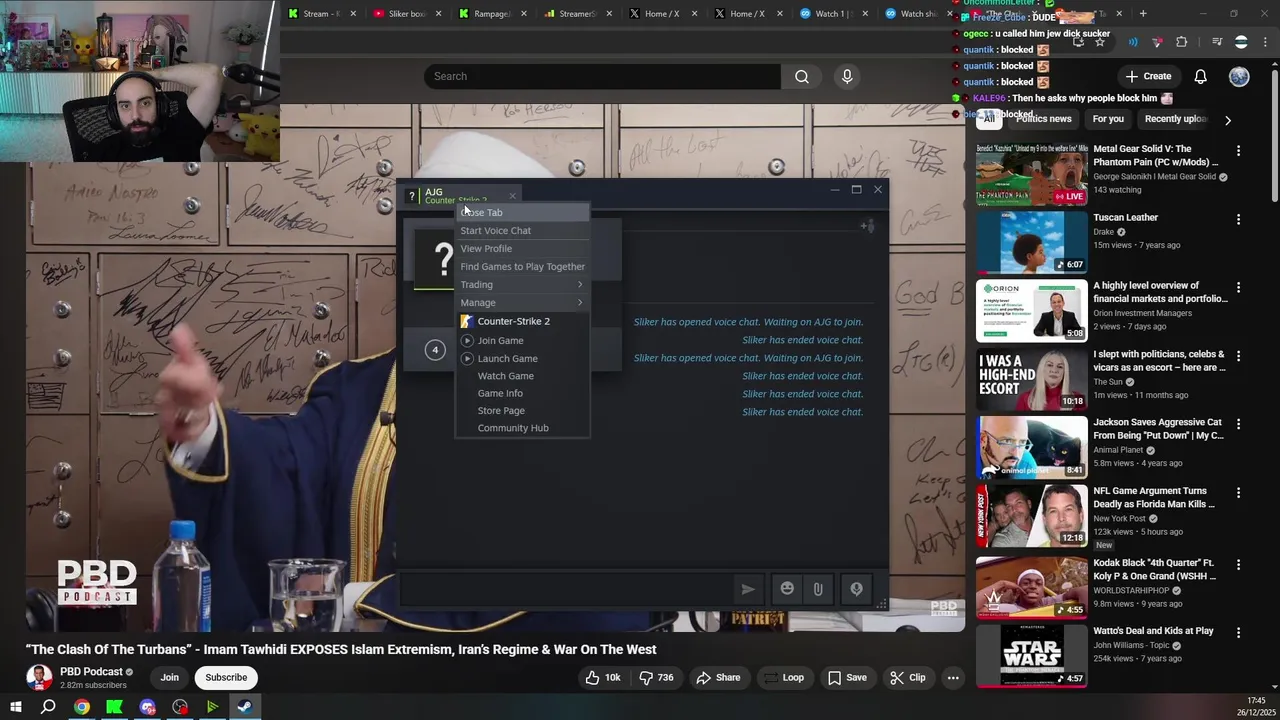The height and width of the screenshot is (720, 1280).
Task: Create a Clip of the video
Action: click(908, 678)
